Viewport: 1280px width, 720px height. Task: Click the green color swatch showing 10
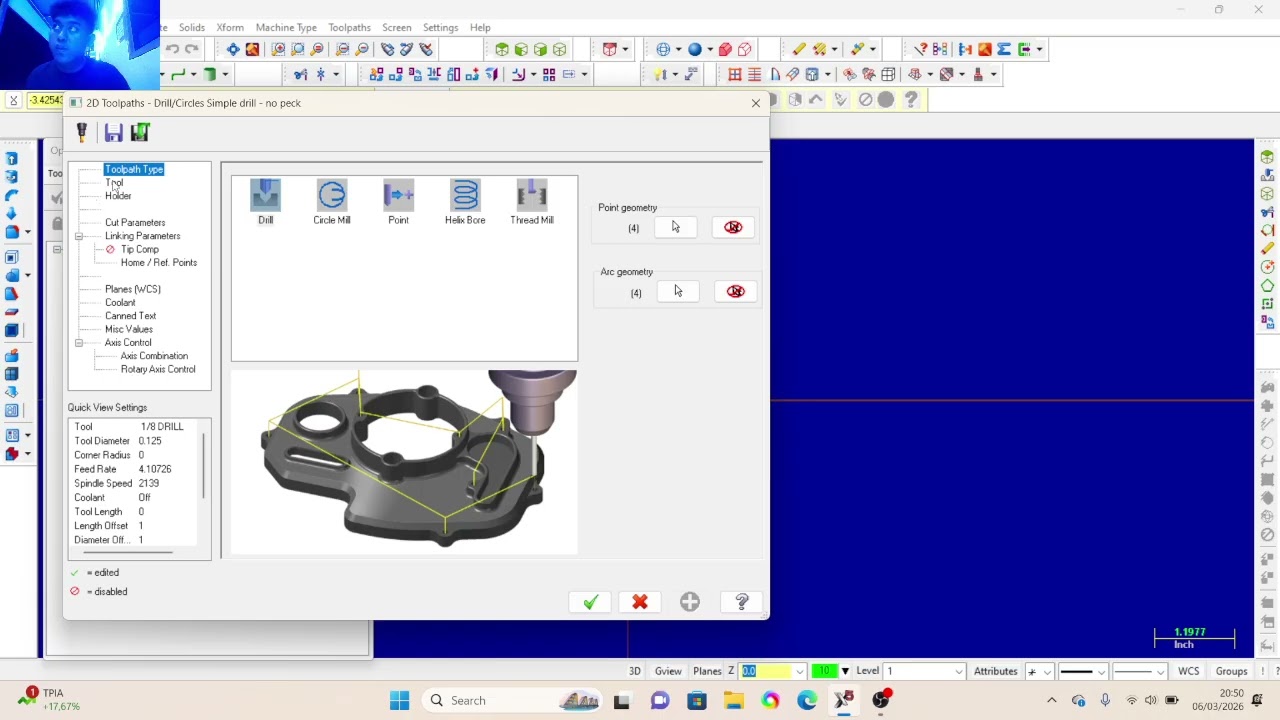pyautogui.click(x=823, y=671)
